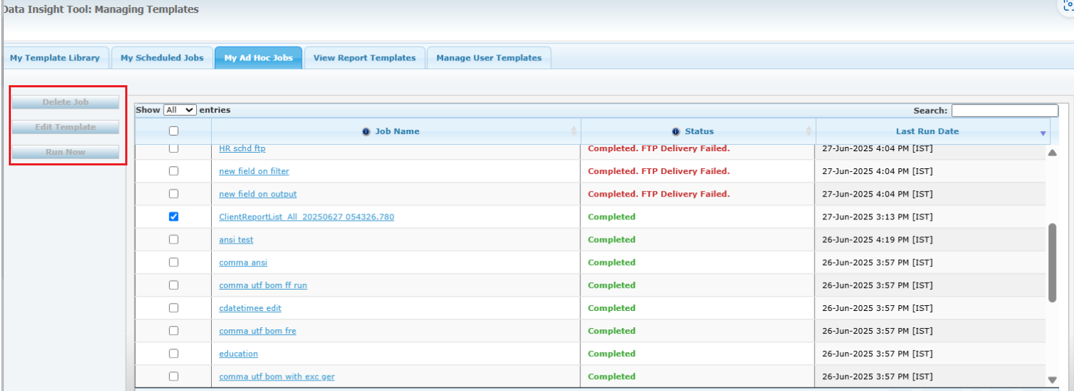Sort by Job Name column arrows

[573, 131]
